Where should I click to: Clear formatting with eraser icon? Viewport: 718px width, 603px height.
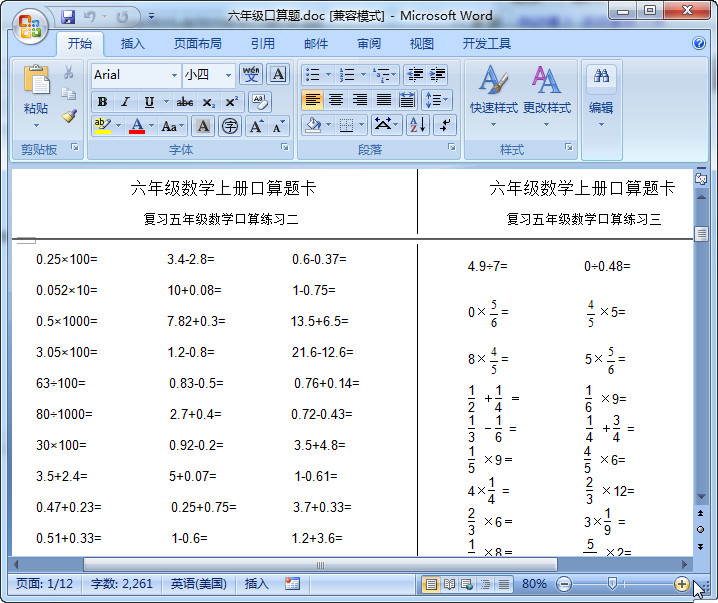(x=260, y=102)
